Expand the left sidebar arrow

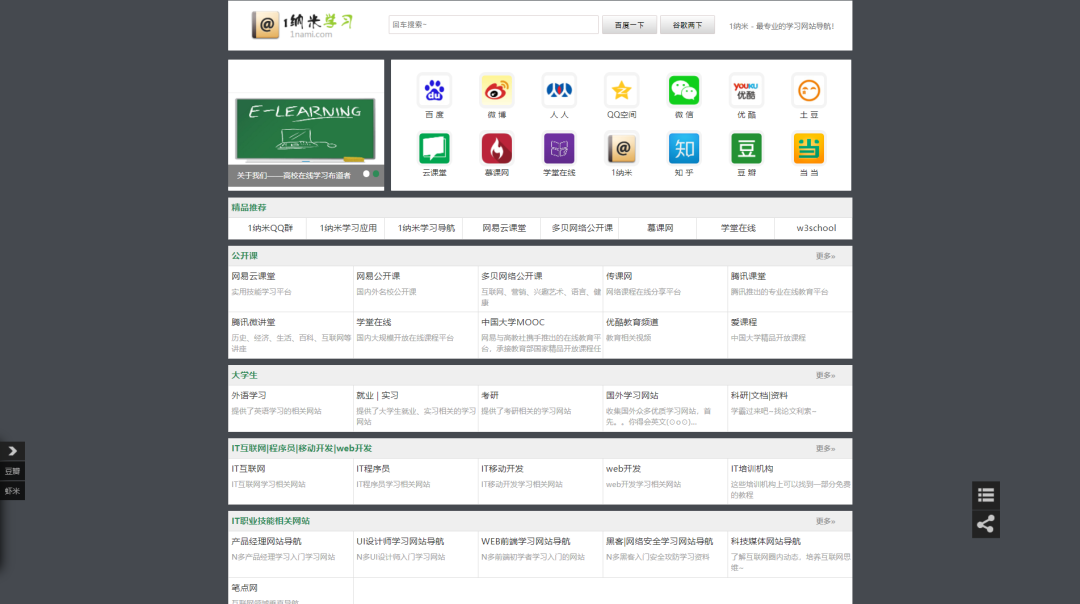point(12,451)
